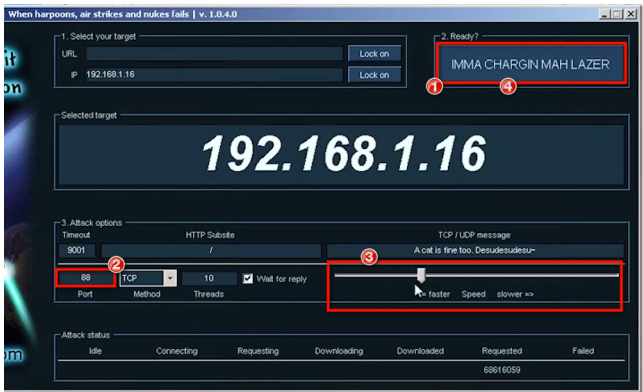Screen dimensions: 643x392
Task: Click the TCP / UDP message field
Action: coord(475,250)
